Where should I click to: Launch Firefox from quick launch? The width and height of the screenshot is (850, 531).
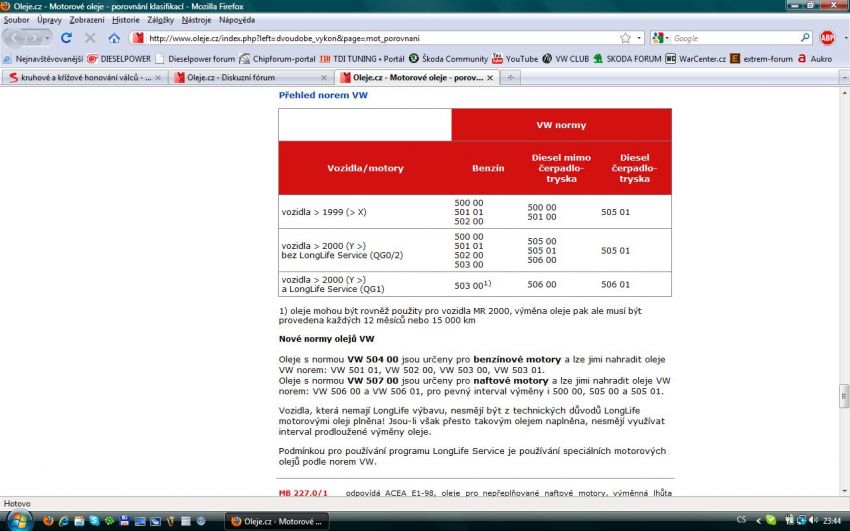48,521
